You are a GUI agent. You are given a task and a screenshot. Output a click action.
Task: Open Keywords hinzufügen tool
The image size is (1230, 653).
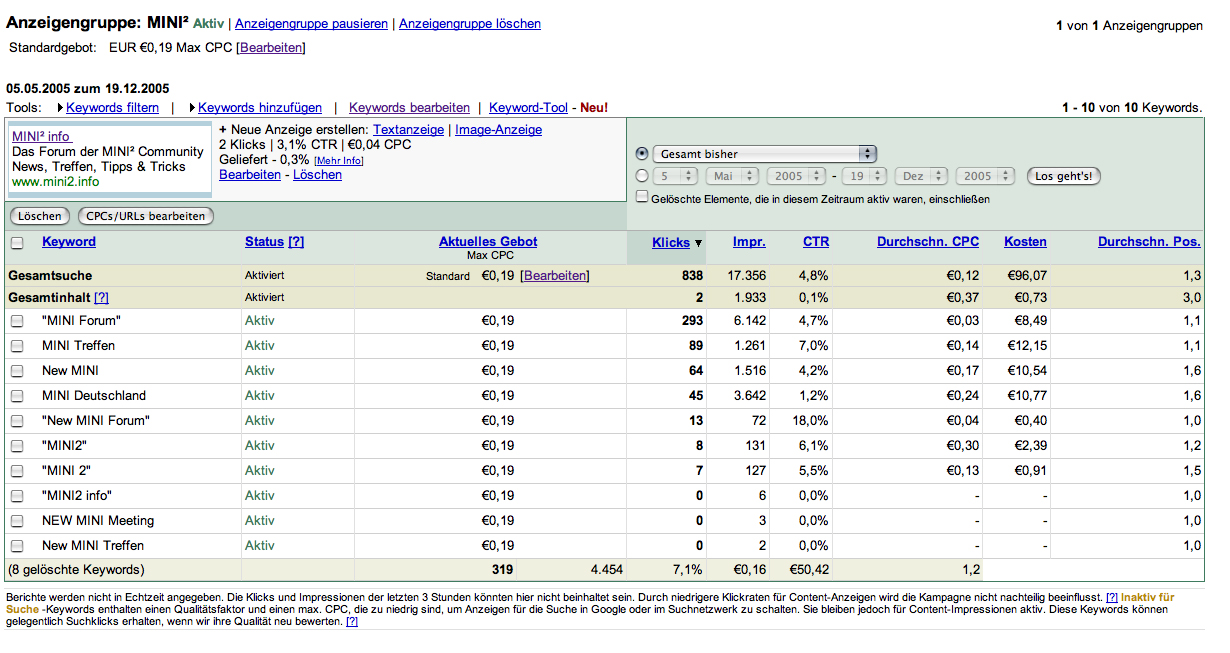260,108
